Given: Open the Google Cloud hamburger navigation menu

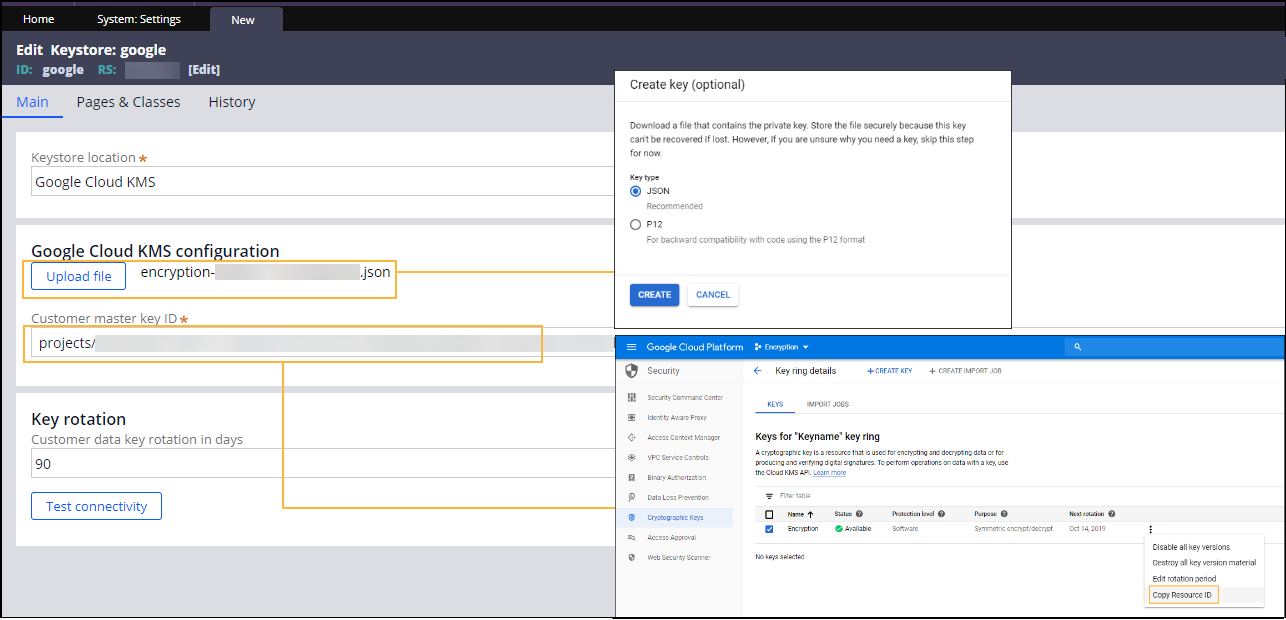Looking at the screenshot, I should pyautogui.click(x=631, y=347).
